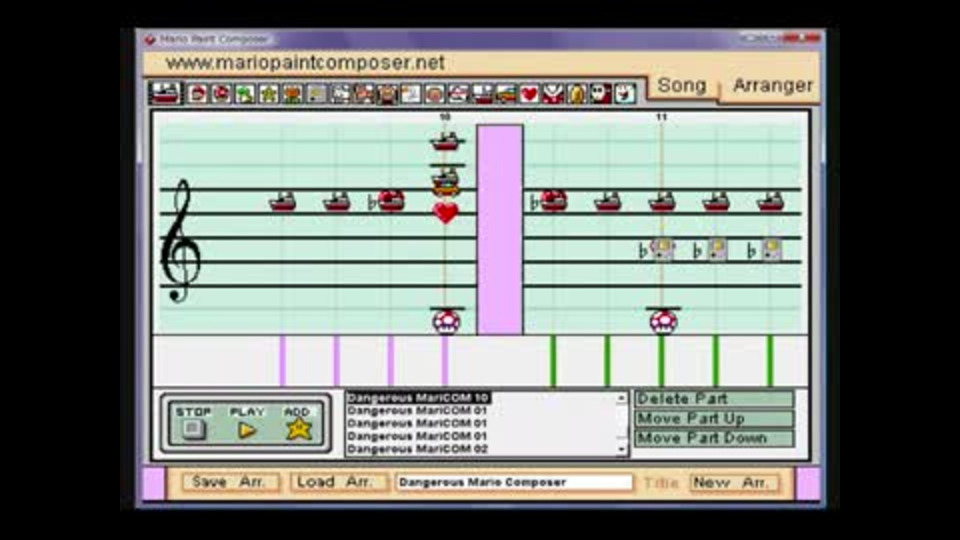Select the Mushroom instrument

(x=221, y=94)
